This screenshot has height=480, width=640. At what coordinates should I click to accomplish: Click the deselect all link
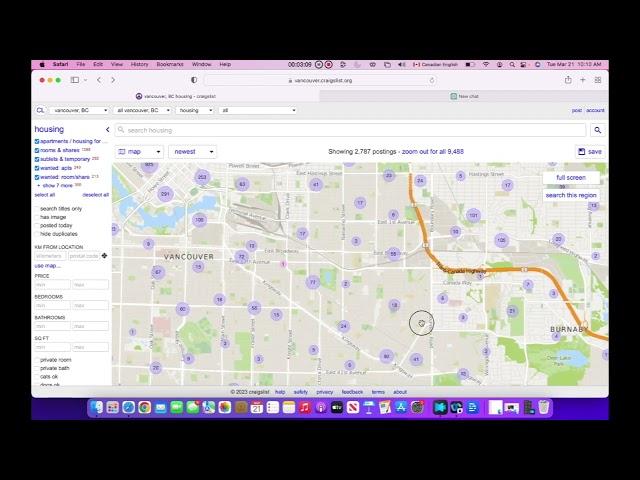click(96, 195)
